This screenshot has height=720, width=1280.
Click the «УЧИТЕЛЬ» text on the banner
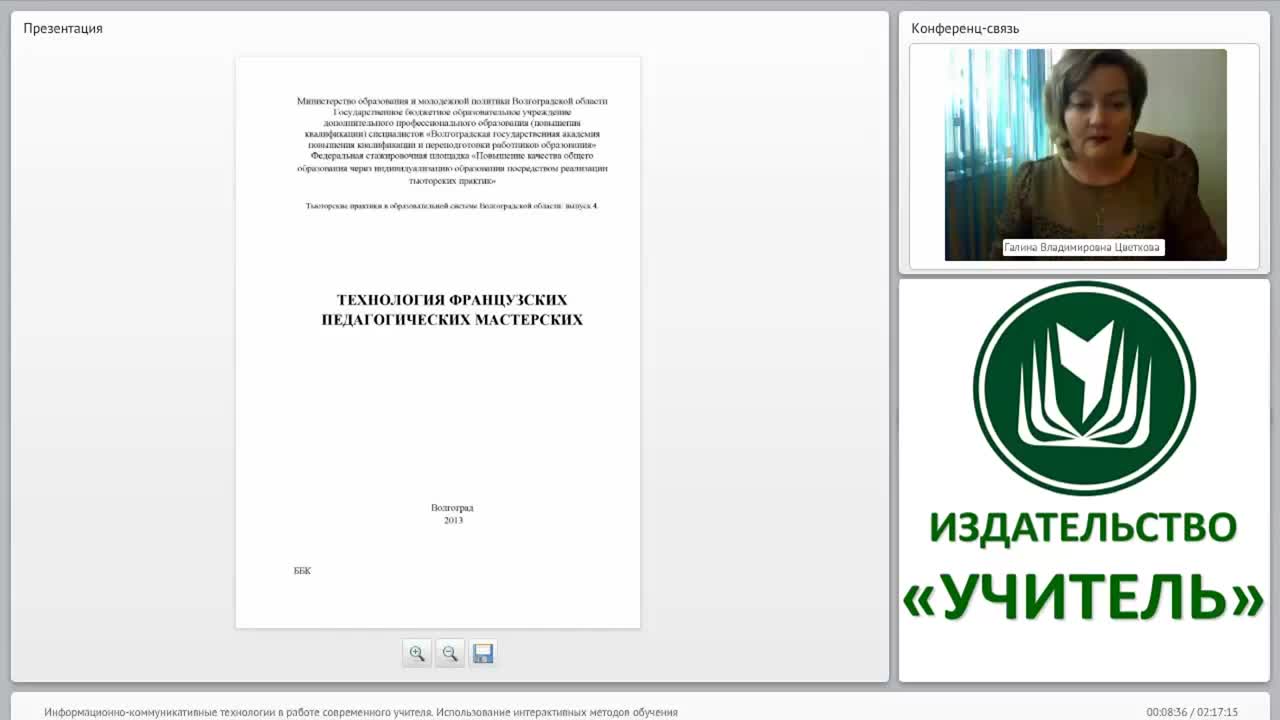coord(1083,597)
